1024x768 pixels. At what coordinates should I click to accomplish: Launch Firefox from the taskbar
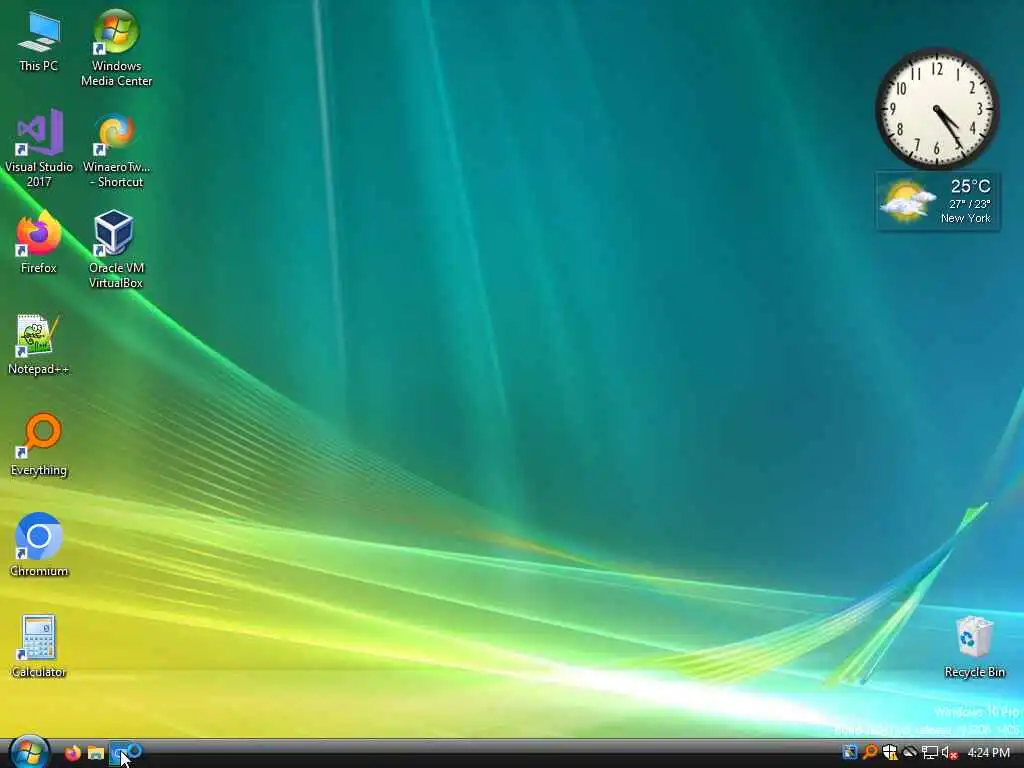click(x=72, y=753)
